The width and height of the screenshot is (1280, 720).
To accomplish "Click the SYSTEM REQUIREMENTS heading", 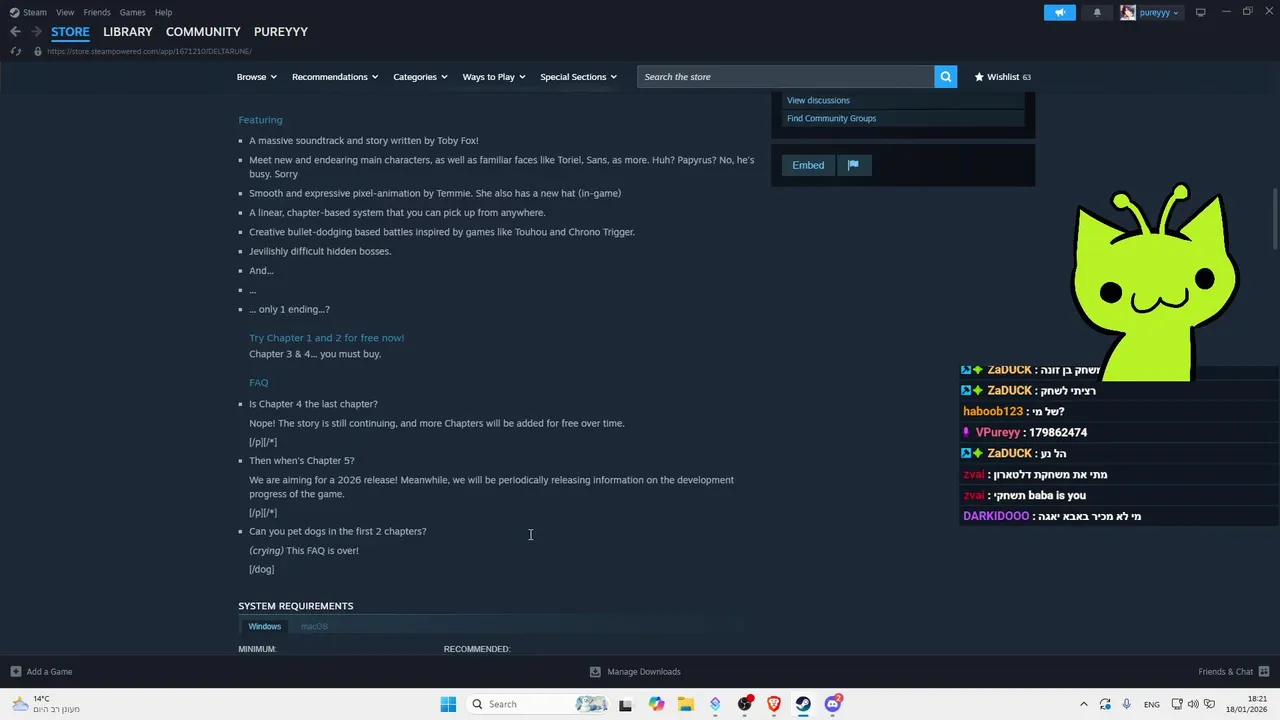I will [296, 606].
